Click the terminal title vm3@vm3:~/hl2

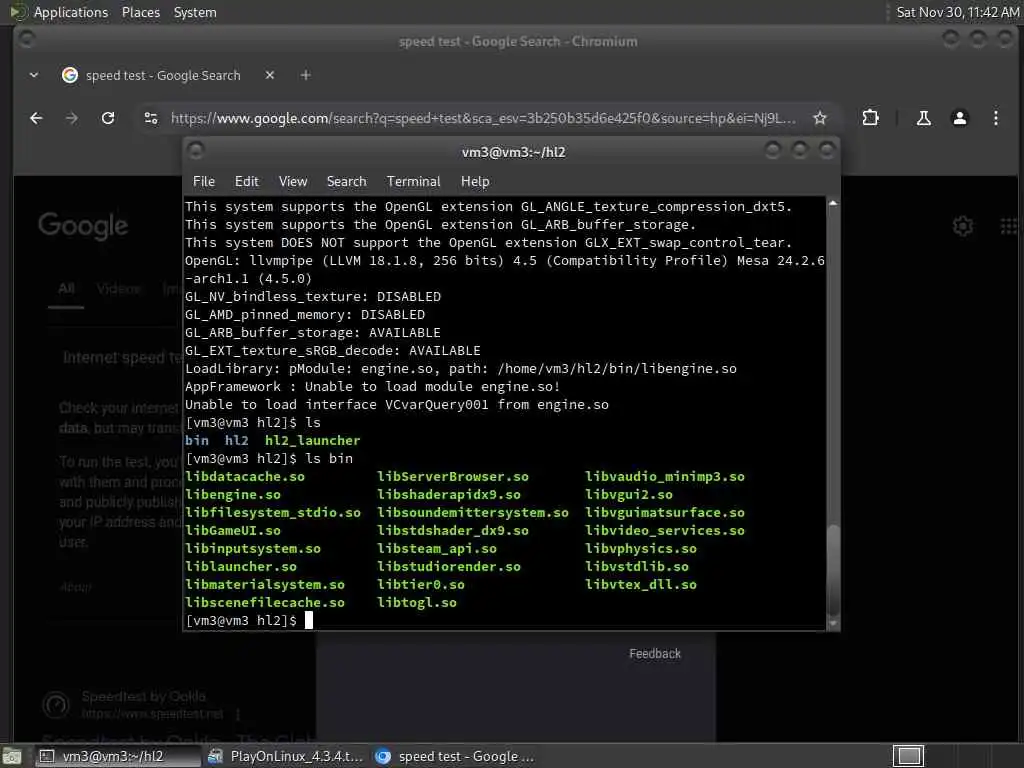tap(513, 152)
